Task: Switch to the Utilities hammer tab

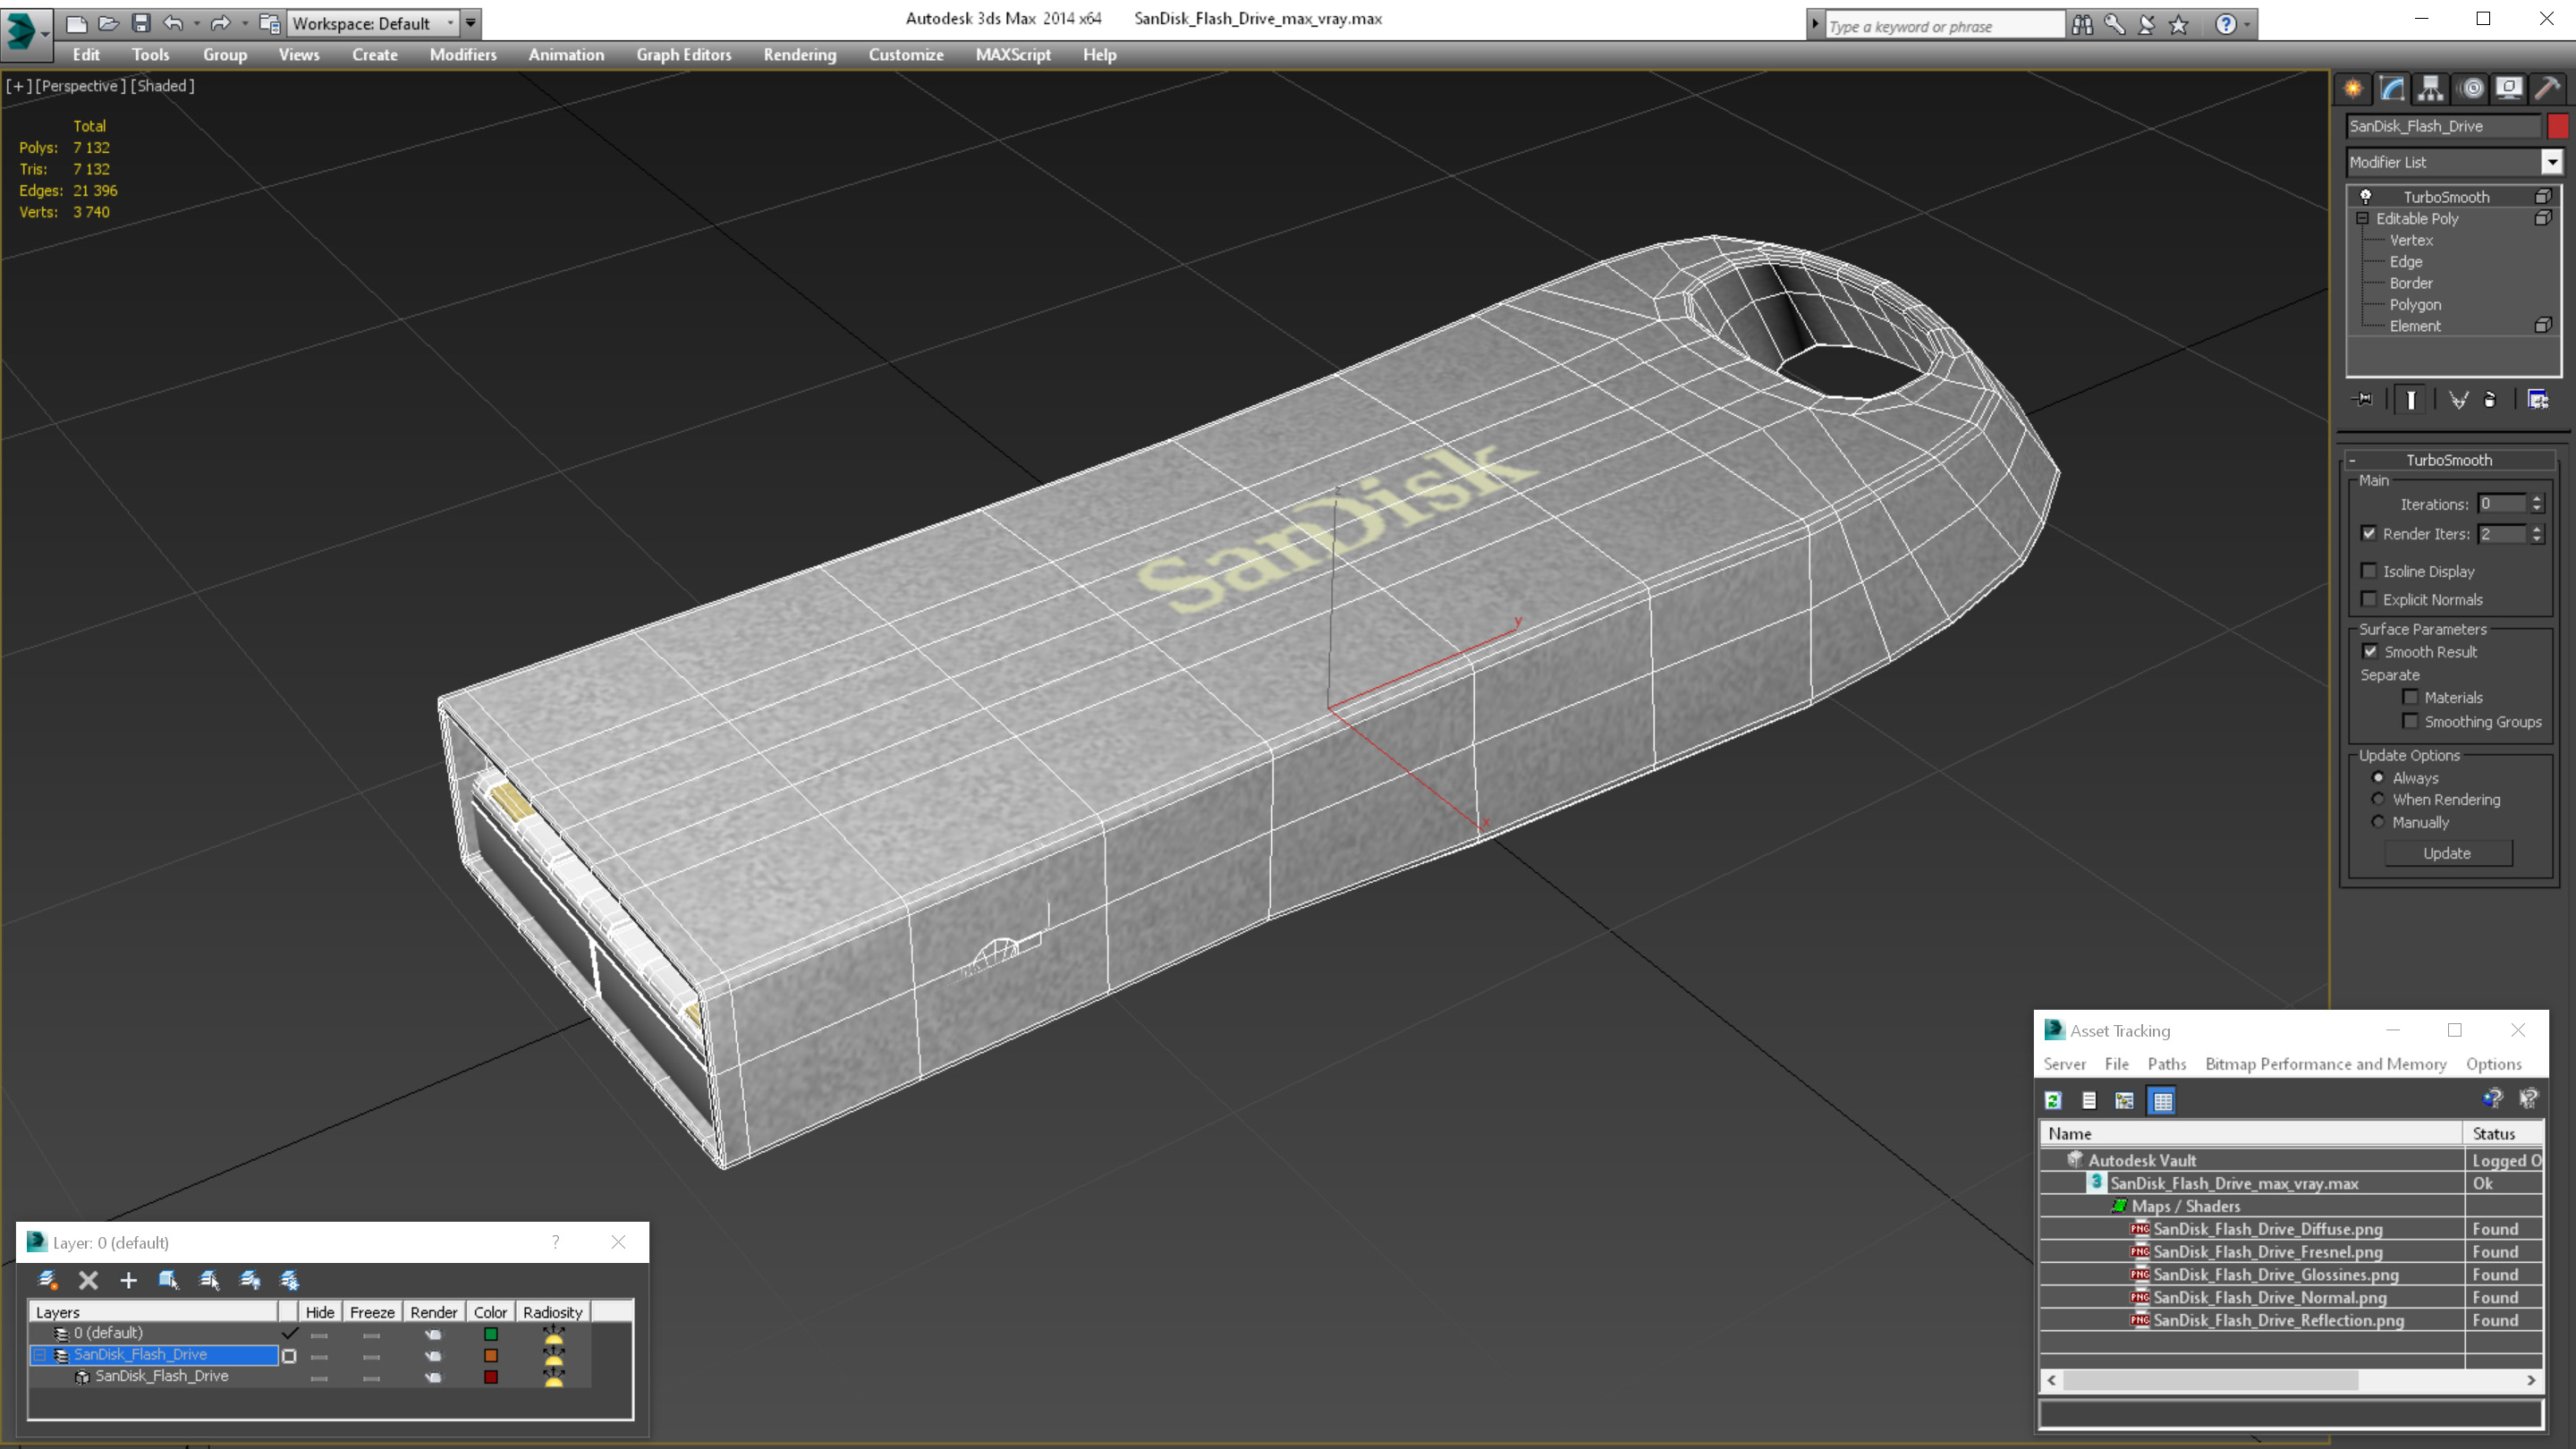Action: coord(2548,89)
